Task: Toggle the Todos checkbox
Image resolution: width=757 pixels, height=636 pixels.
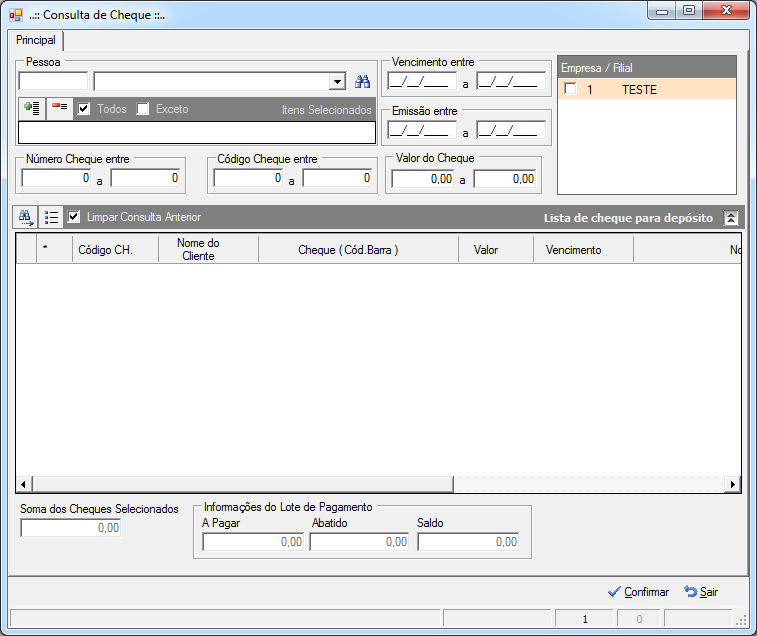Action: click(x=84, y=109)
